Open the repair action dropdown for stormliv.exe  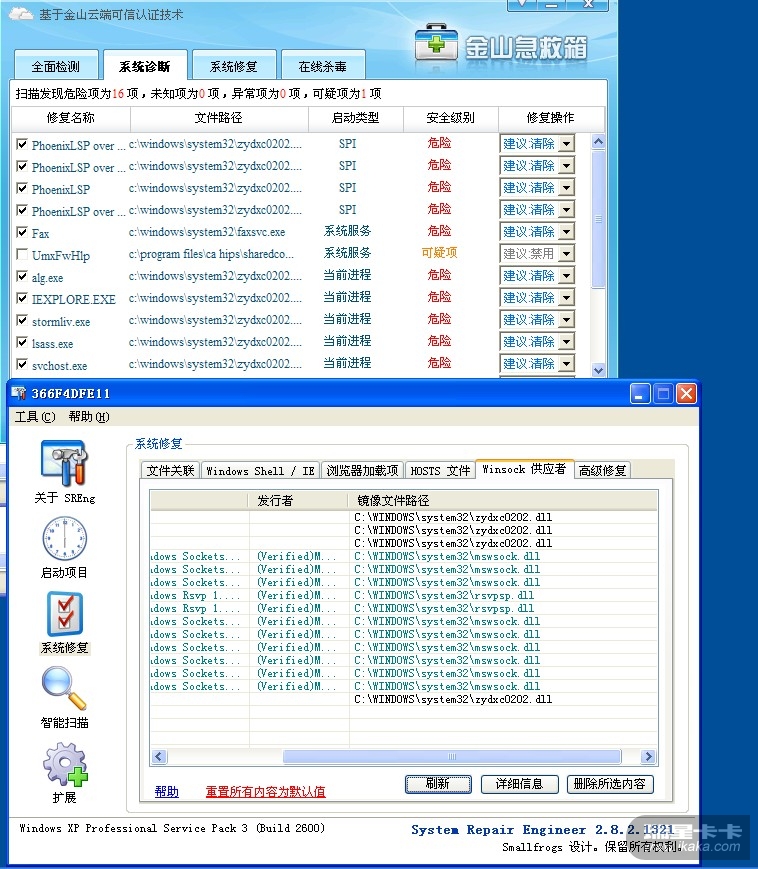point(566,320)
